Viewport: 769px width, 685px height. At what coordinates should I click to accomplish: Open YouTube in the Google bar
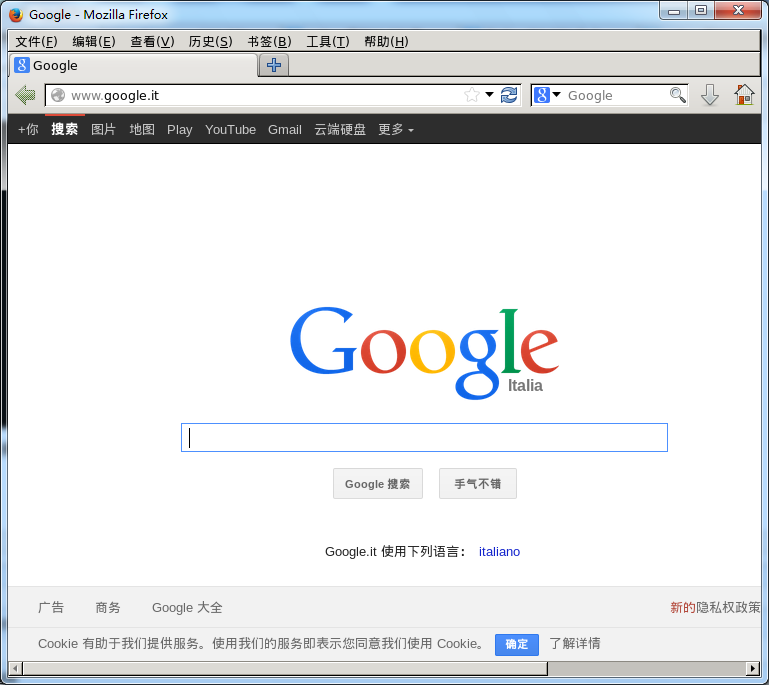pos(231,129)
